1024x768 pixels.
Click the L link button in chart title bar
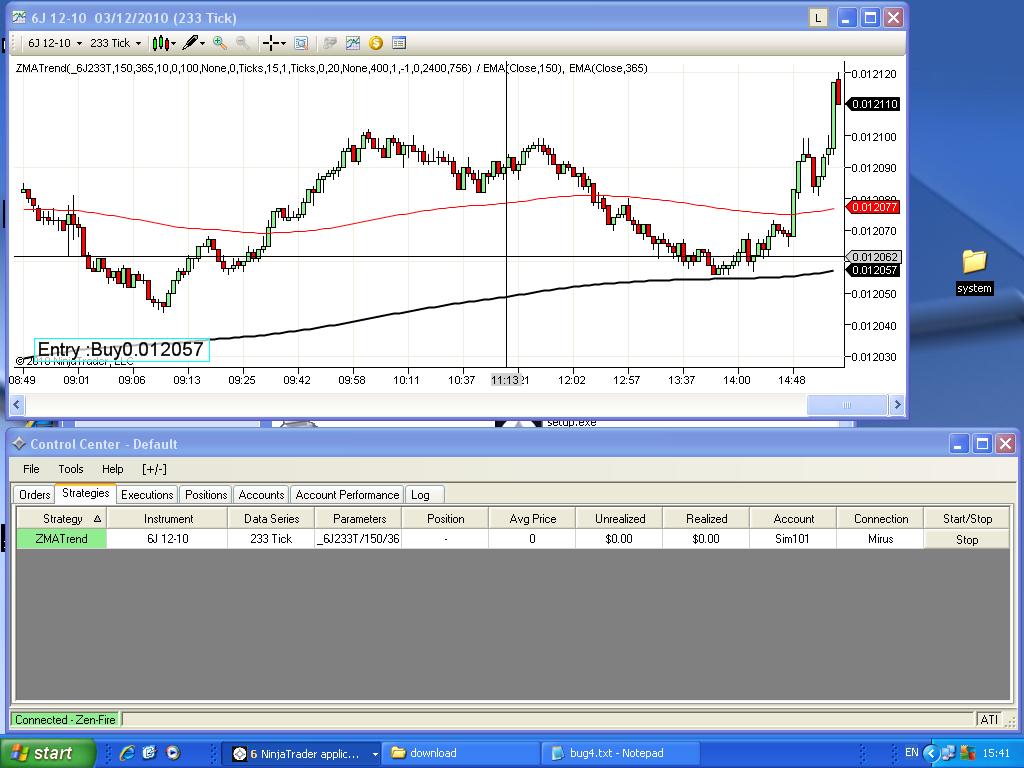[818, 18]
